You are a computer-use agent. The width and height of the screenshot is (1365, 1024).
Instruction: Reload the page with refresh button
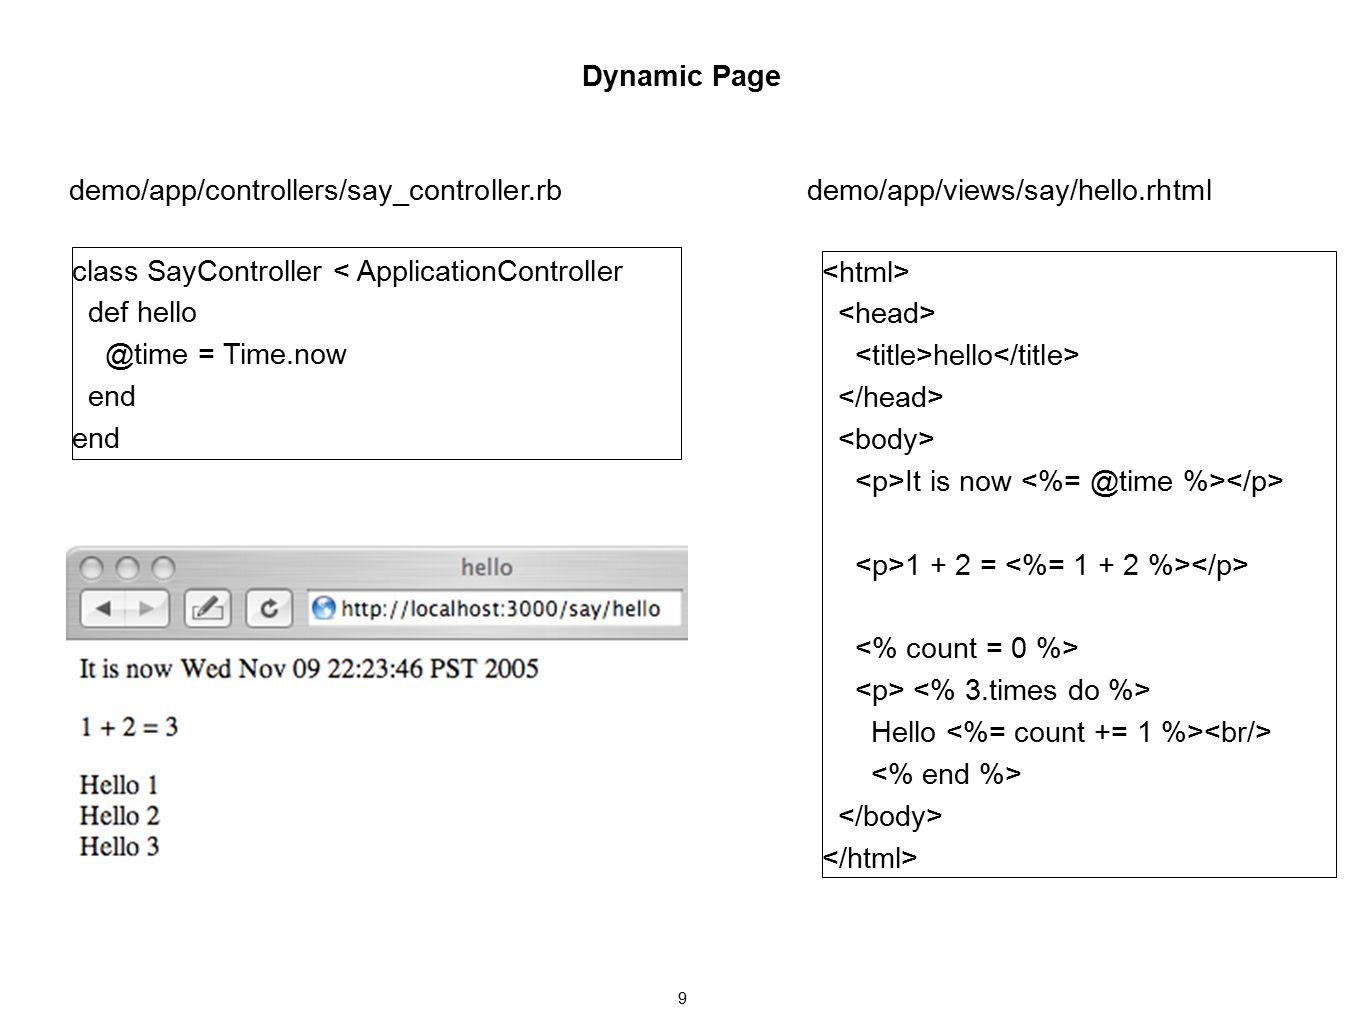(x=269, y=608)
